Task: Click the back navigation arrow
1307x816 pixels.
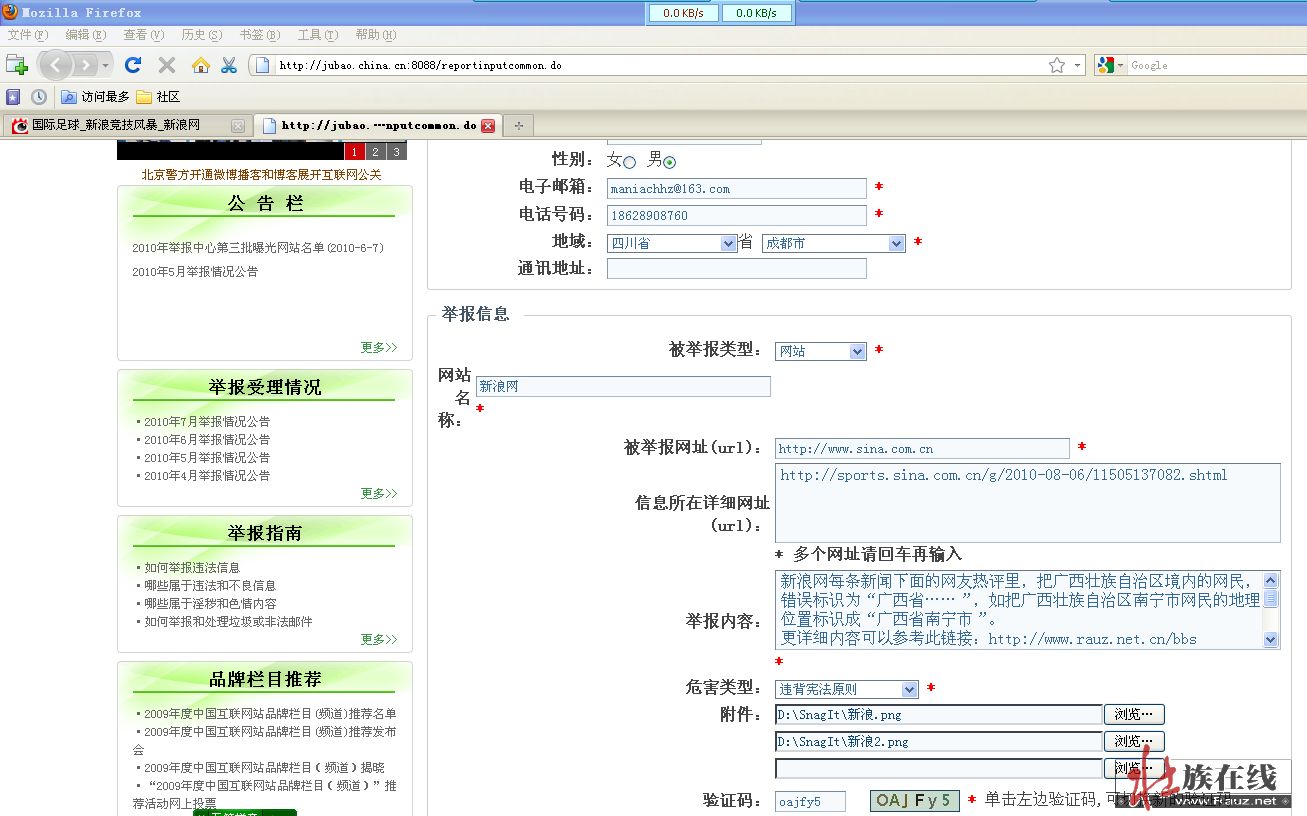Action: (55, 65)
